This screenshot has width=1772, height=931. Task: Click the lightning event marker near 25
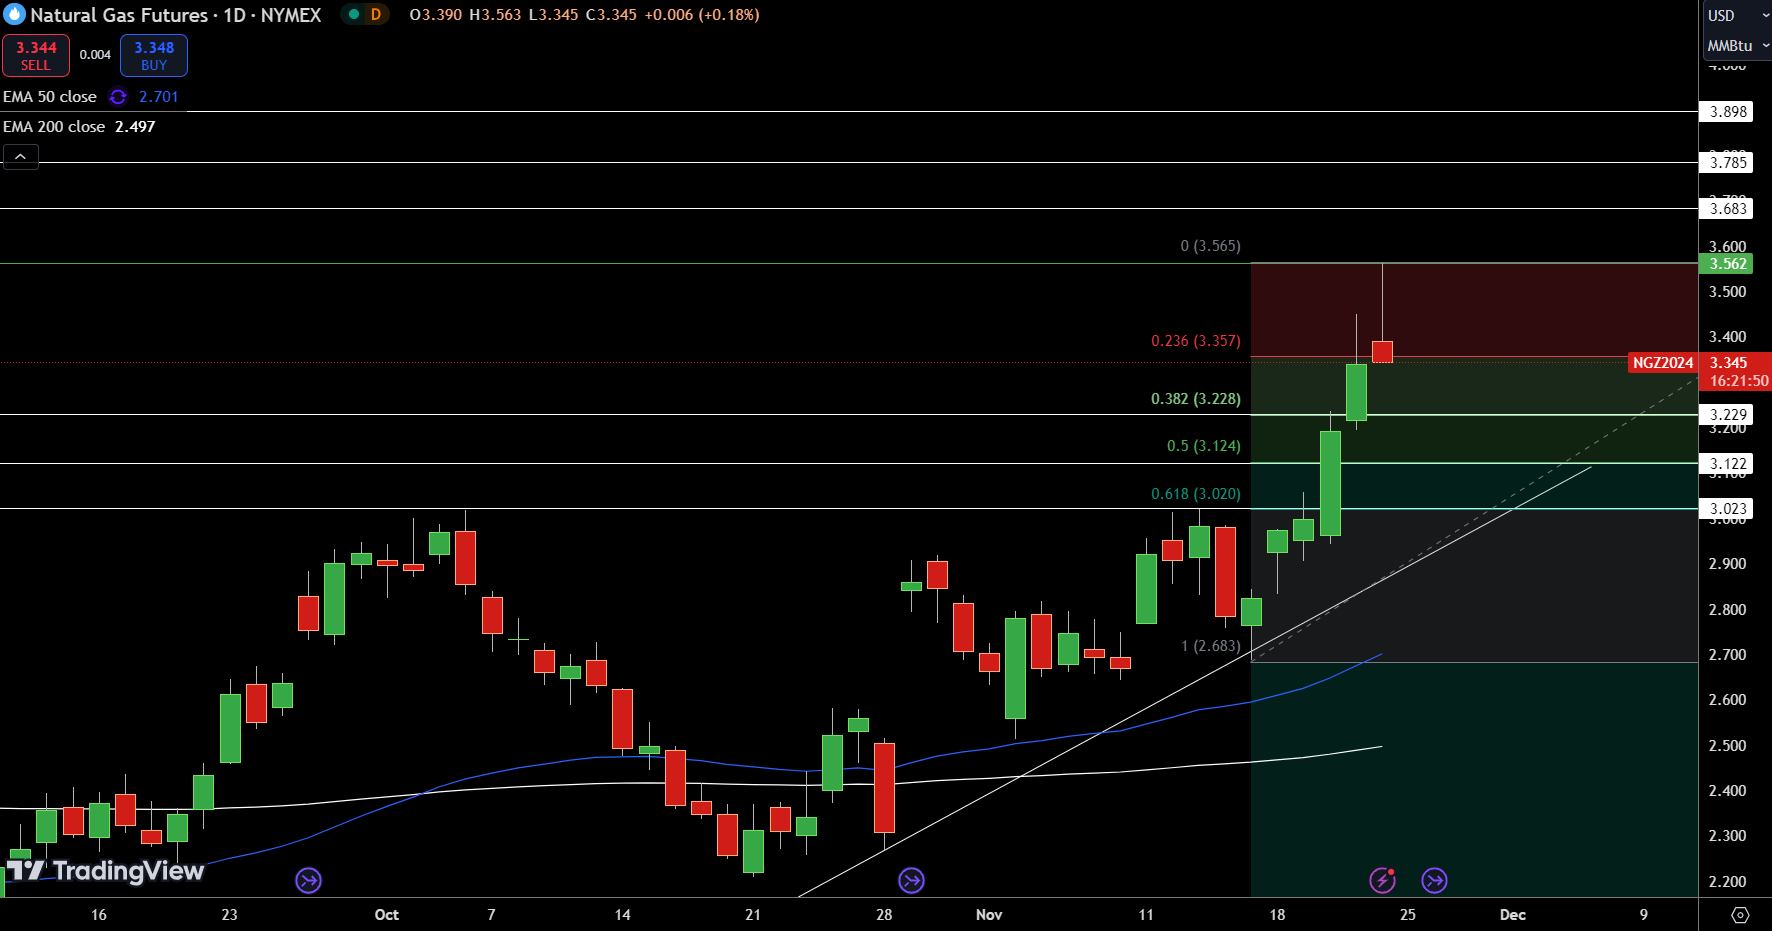1383,880
